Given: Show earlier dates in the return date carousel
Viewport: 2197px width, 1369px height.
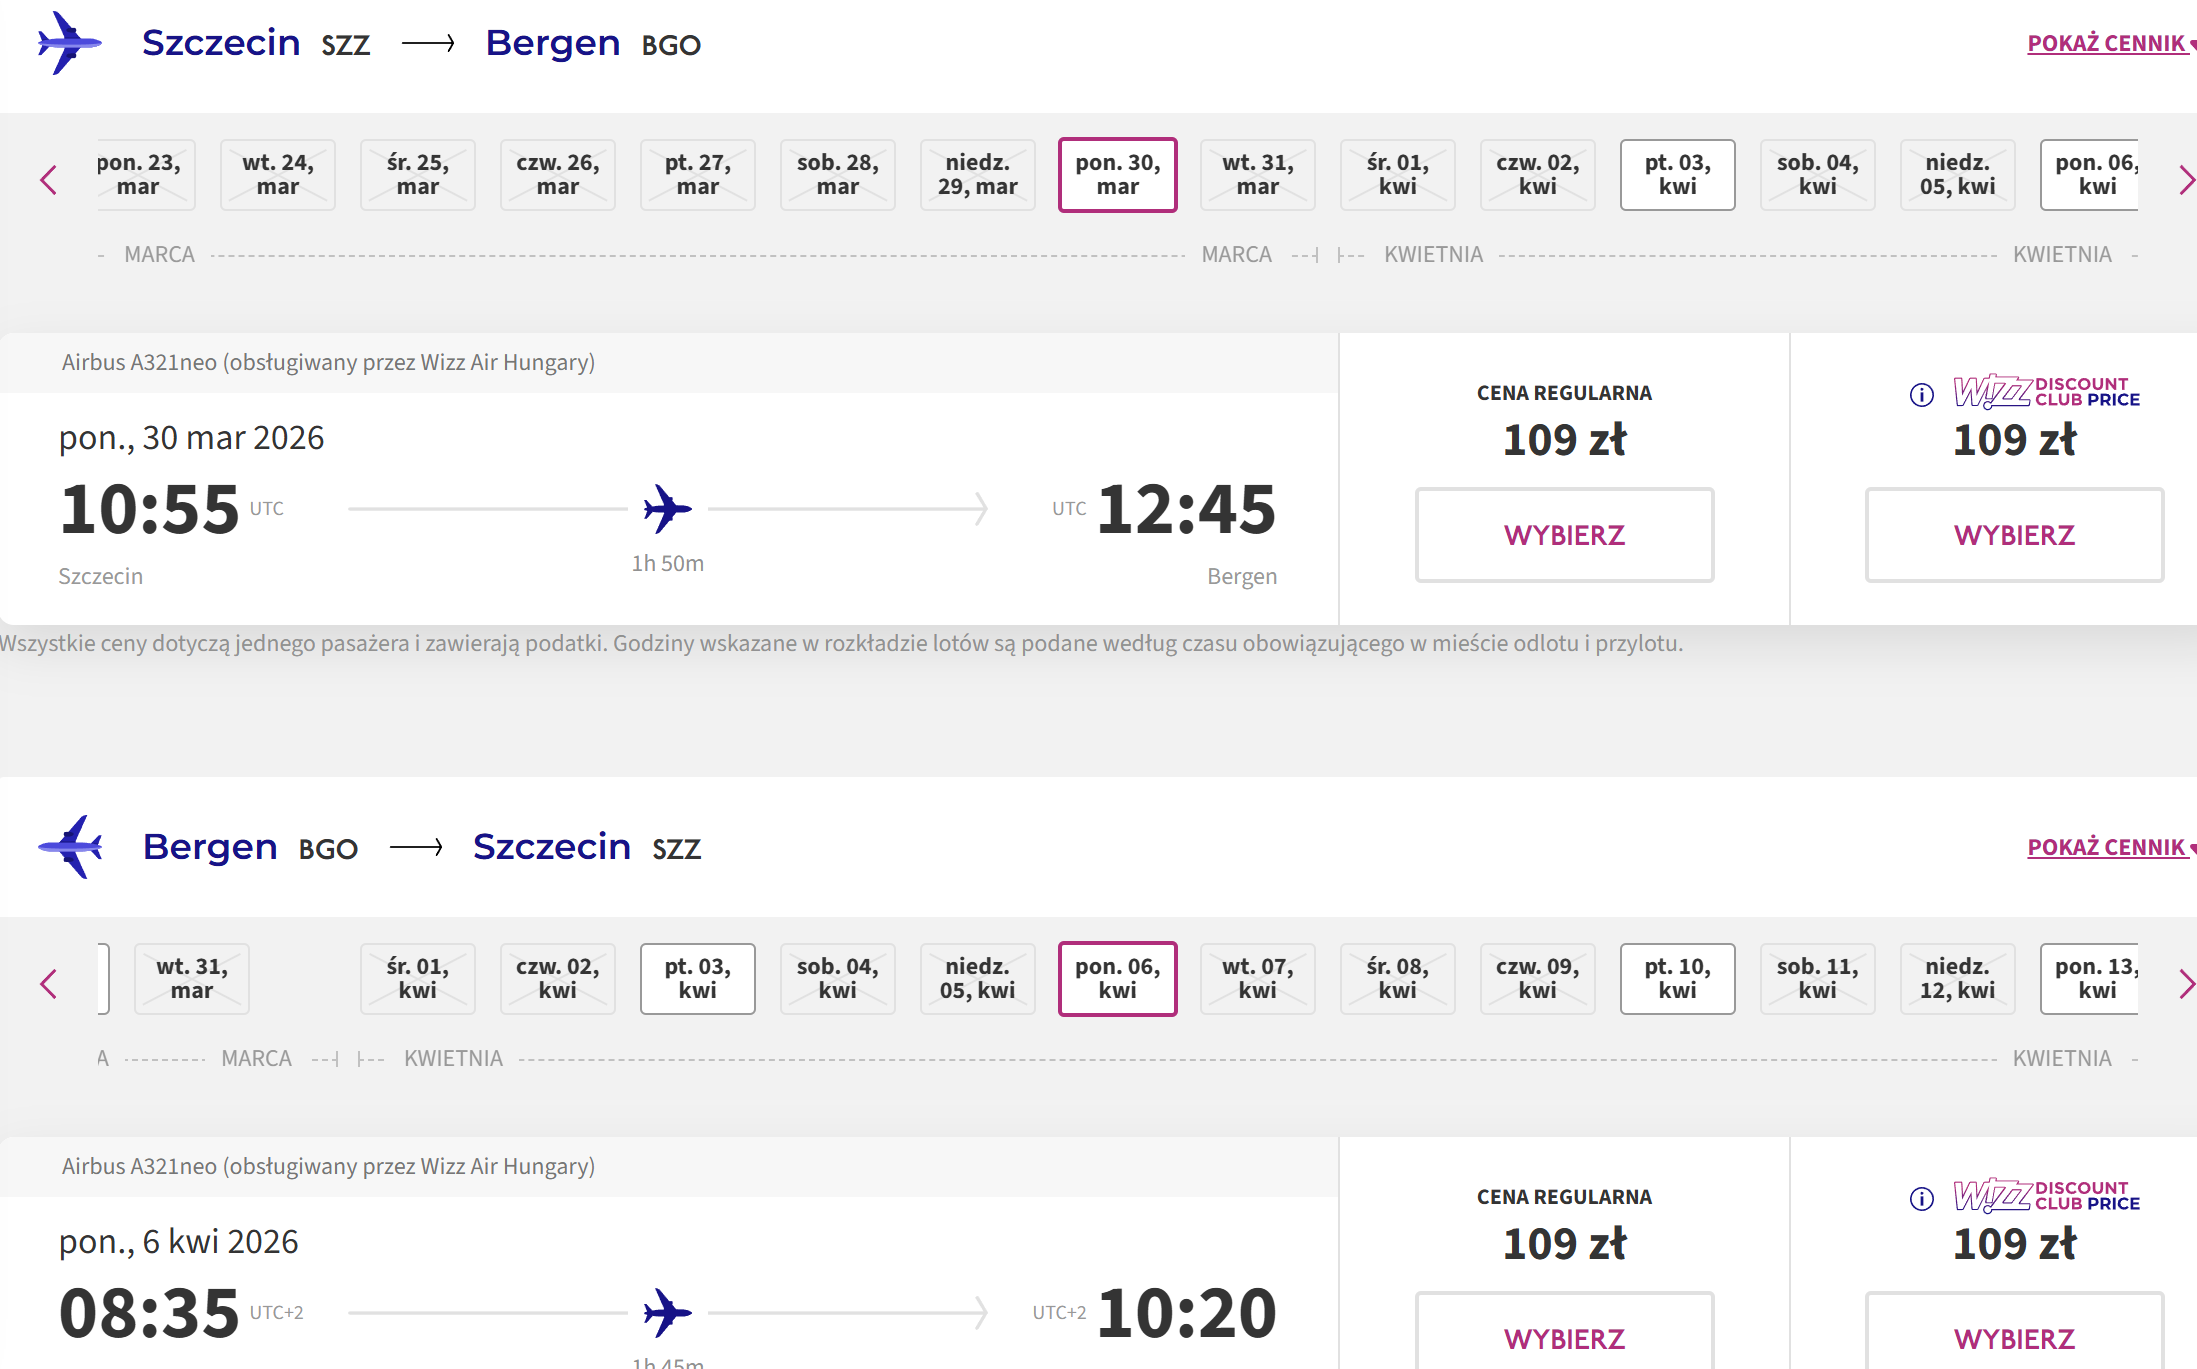Looking at the screenshot, I should point(48,984).
